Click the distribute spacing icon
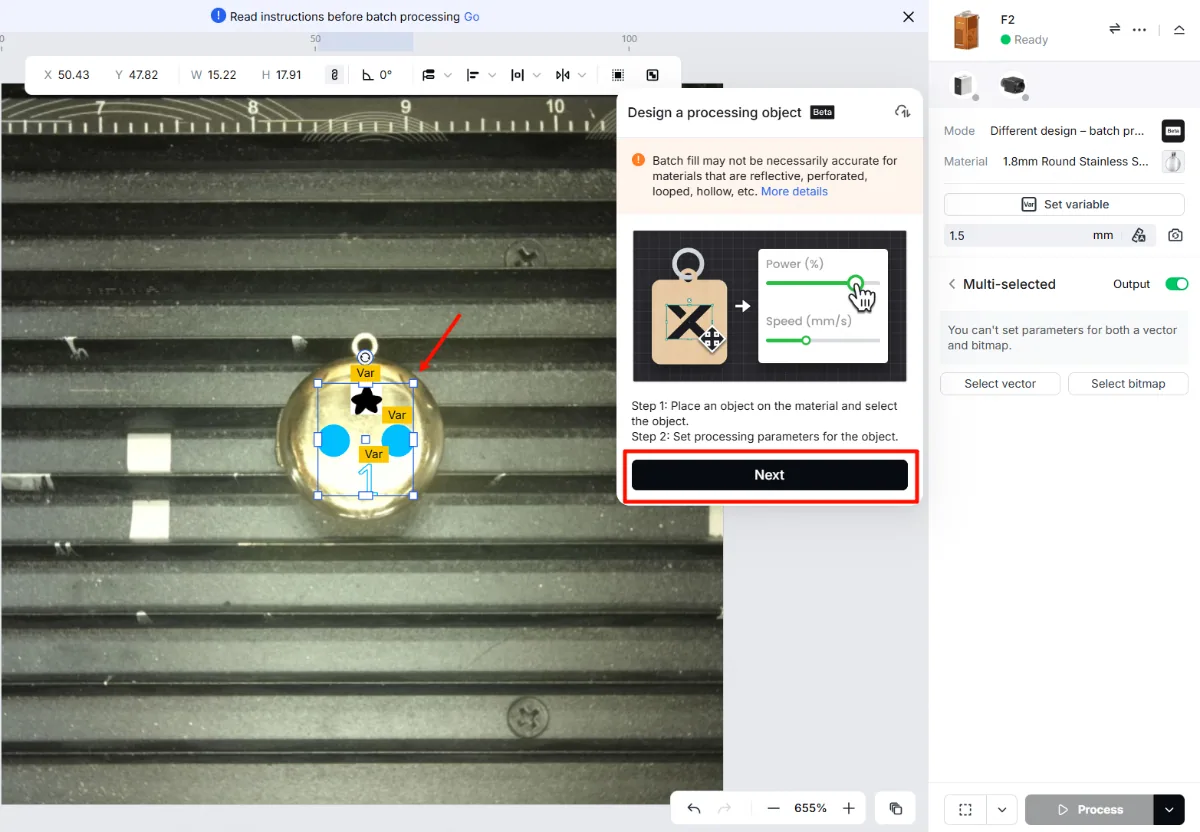1200x832 pixels. click(517, 75)
